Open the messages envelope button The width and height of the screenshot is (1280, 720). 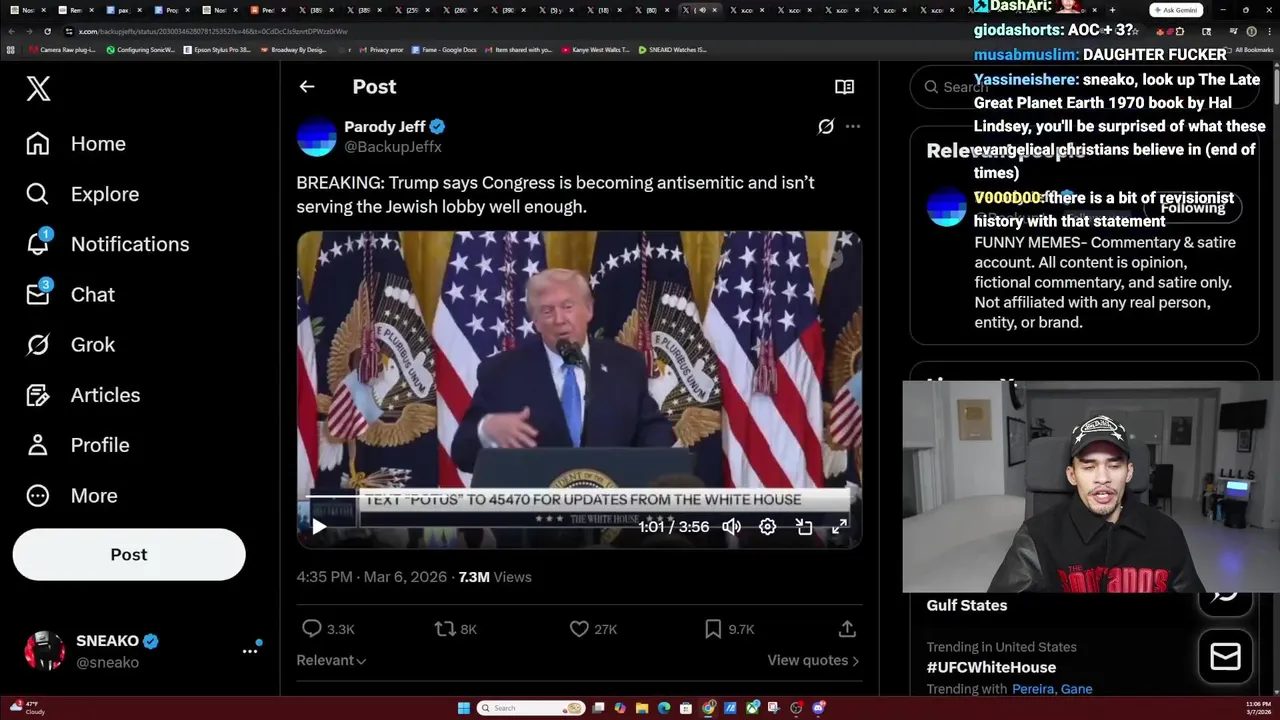[1225, 657]
